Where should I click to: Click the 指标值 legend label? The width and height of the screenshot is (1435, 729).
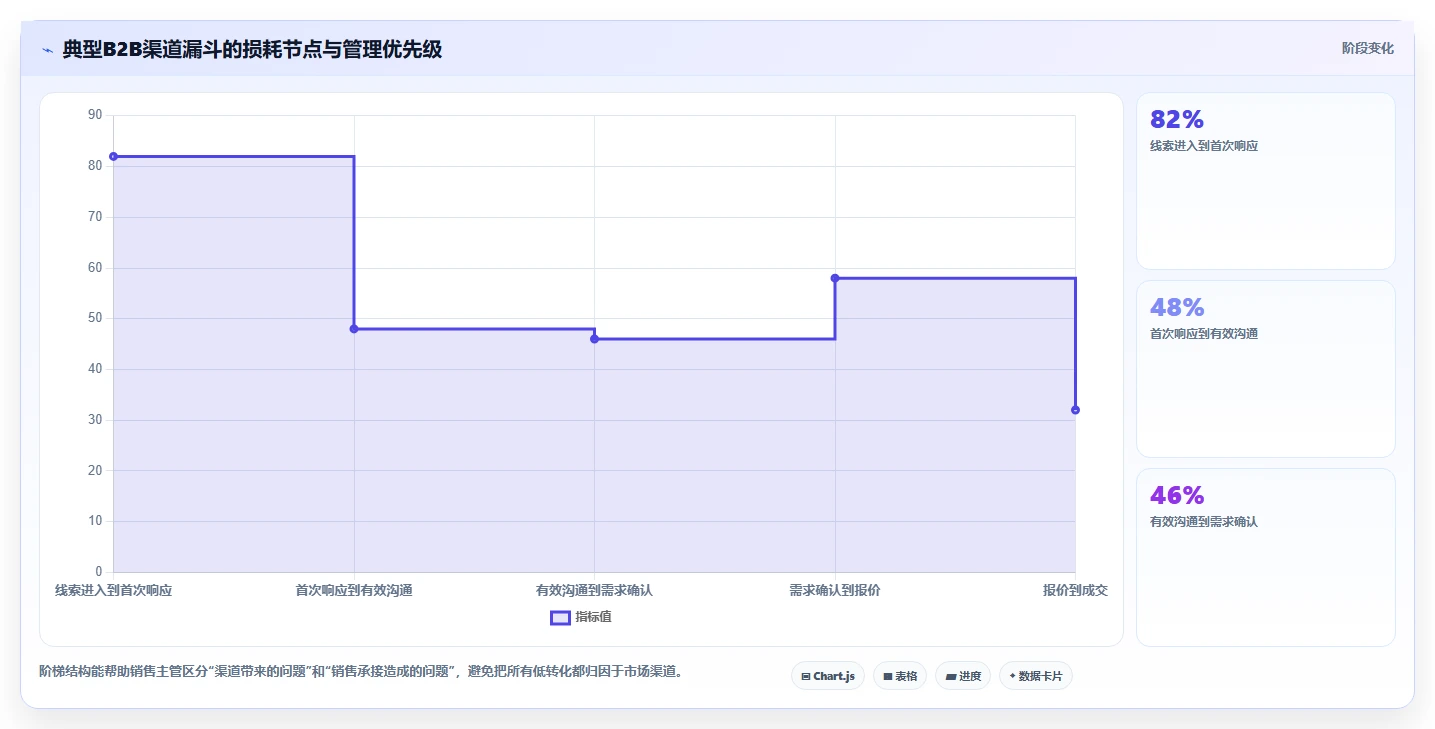point(594,618)
